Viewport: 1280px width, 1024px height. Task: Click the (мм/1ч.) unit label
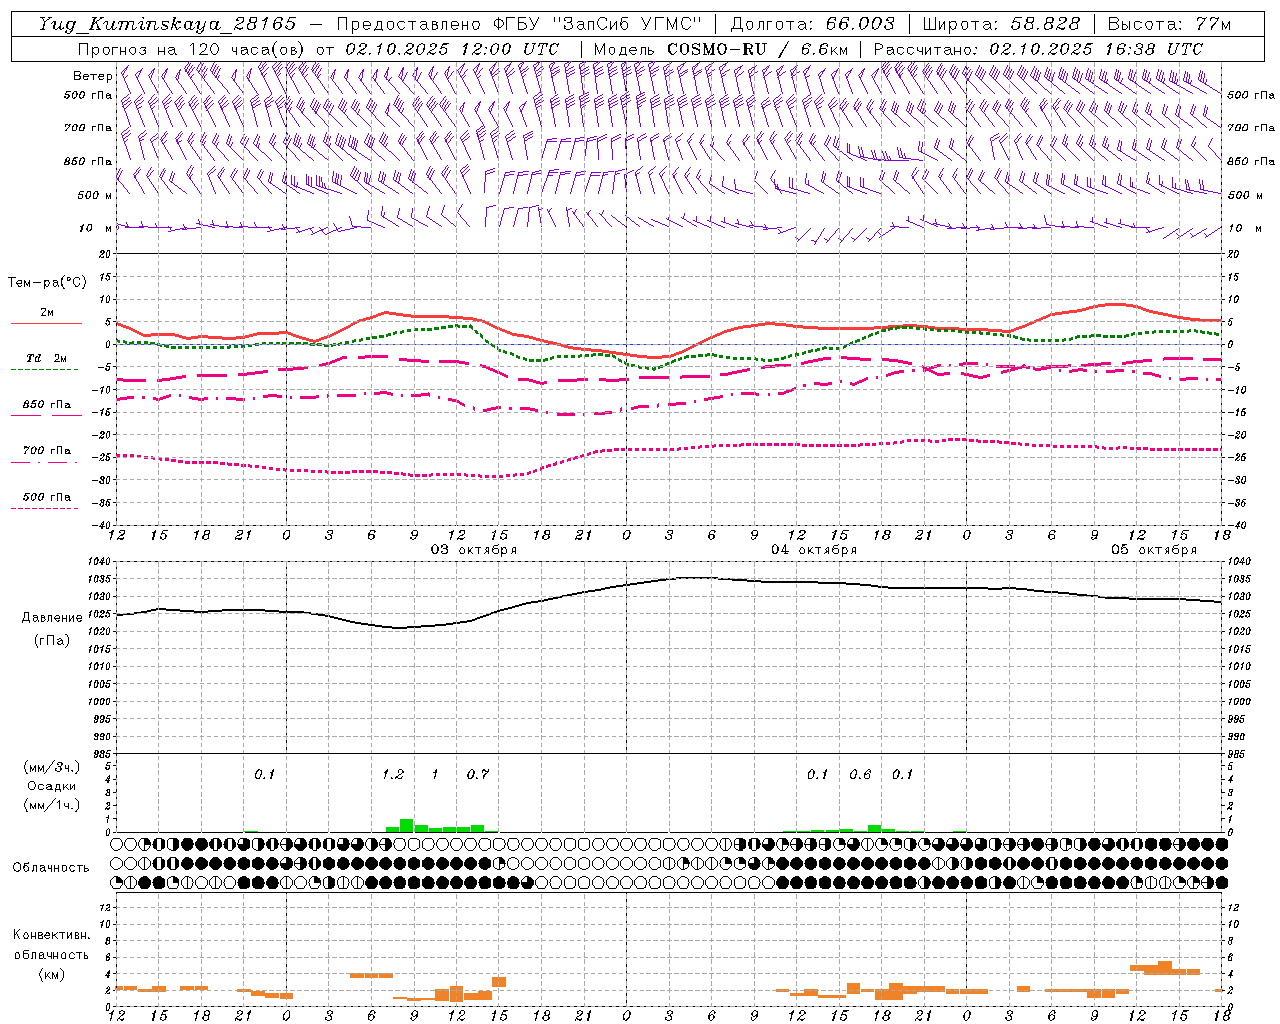(x=51, y=805)
